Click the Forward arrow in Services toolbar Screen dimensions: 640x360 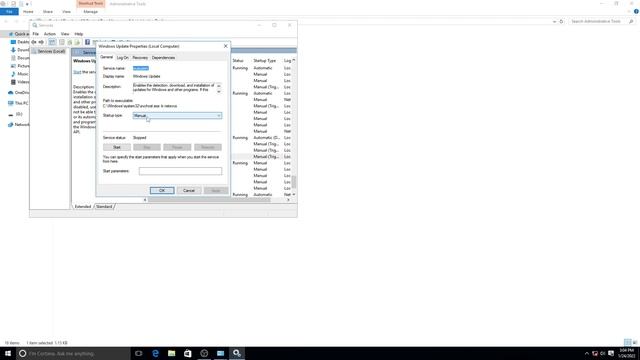41,42
